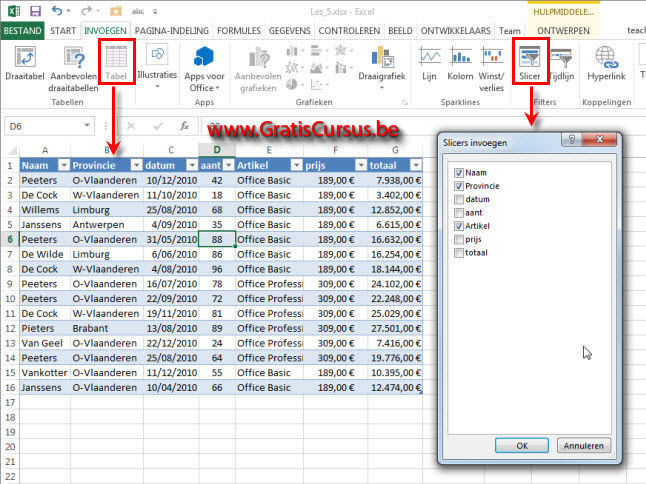This screenshot has width=646, height=484.
Task: Insert a Hyperlink
Action: (x=606, y=63)
